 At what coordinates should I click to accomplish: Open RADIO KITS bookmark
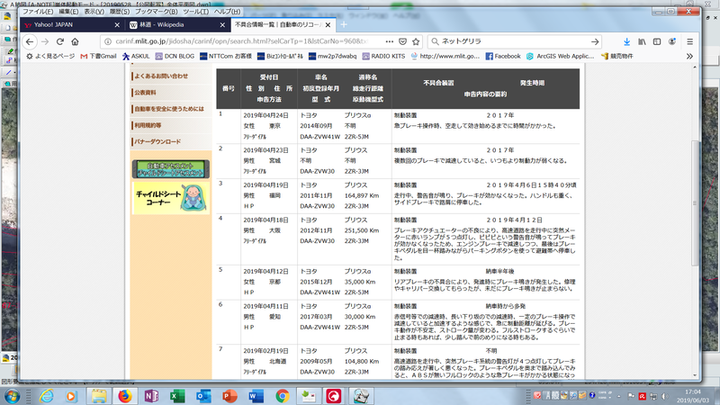[x=383, y=56]
